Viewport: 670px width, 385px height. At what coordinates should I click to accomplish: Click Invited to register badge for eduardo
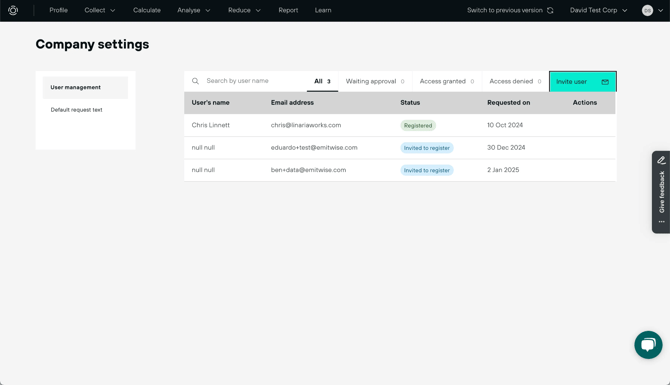(x=427, y=148)
